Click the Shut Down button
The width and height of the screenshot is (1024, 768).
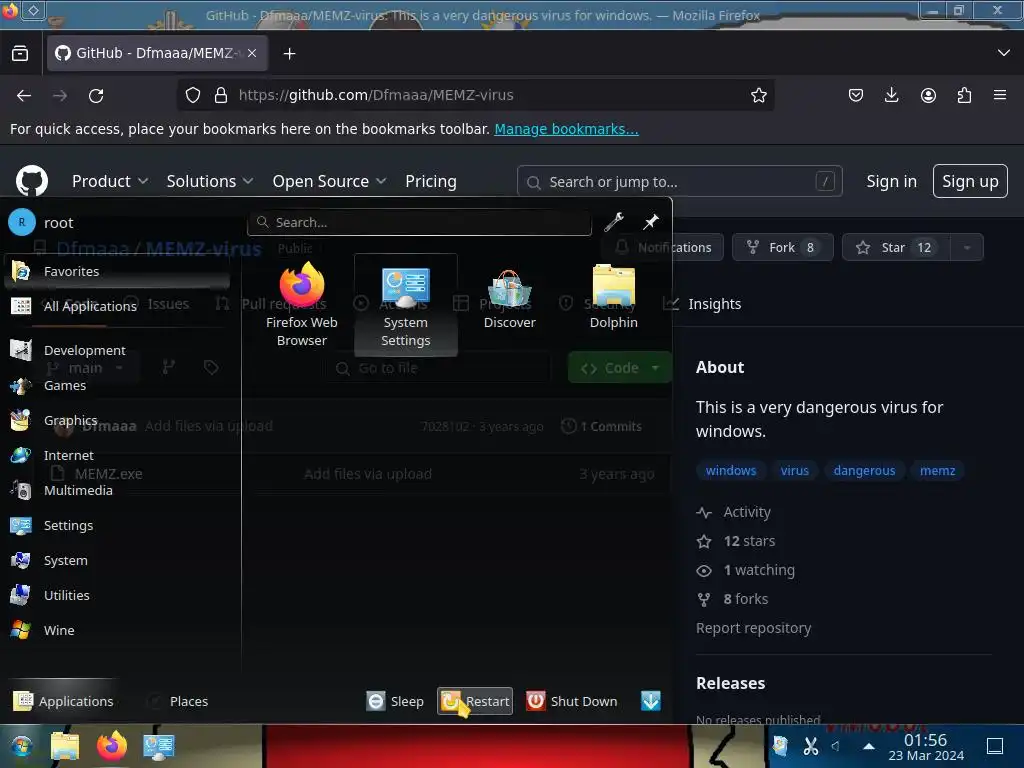(x=573, y=701)
